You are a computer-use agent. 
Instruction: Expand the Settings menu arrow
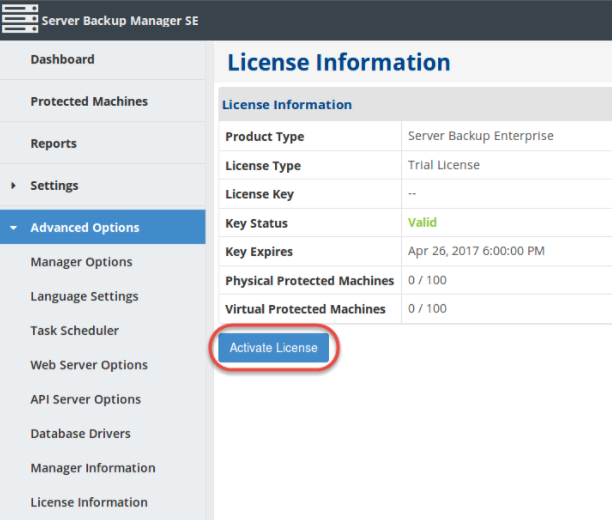(x=14, y=185)
